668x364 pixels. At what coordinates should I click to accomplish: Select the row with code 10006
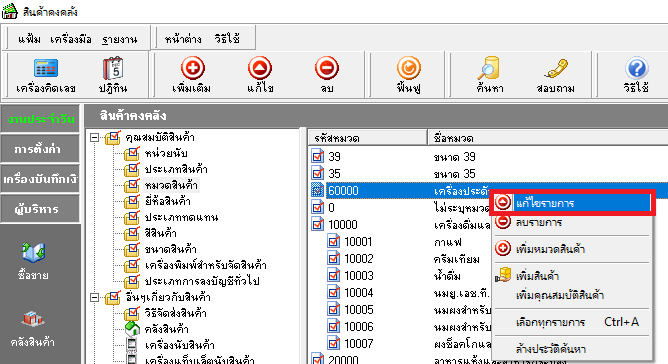[359, 326]
